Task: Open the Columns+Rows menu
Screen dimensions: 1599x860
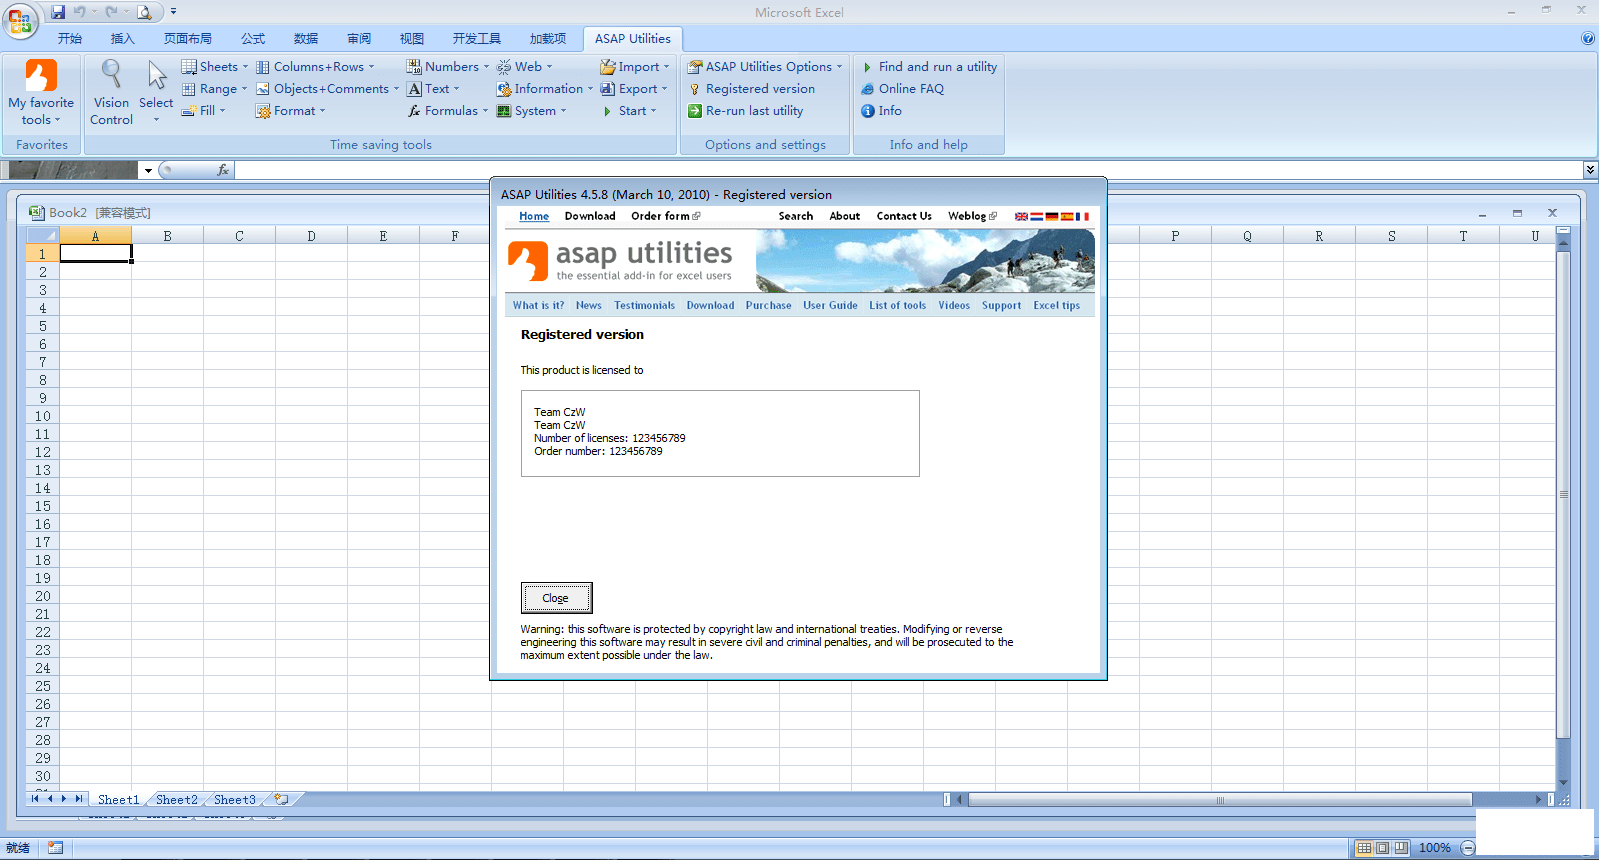Action: [316, 67]
